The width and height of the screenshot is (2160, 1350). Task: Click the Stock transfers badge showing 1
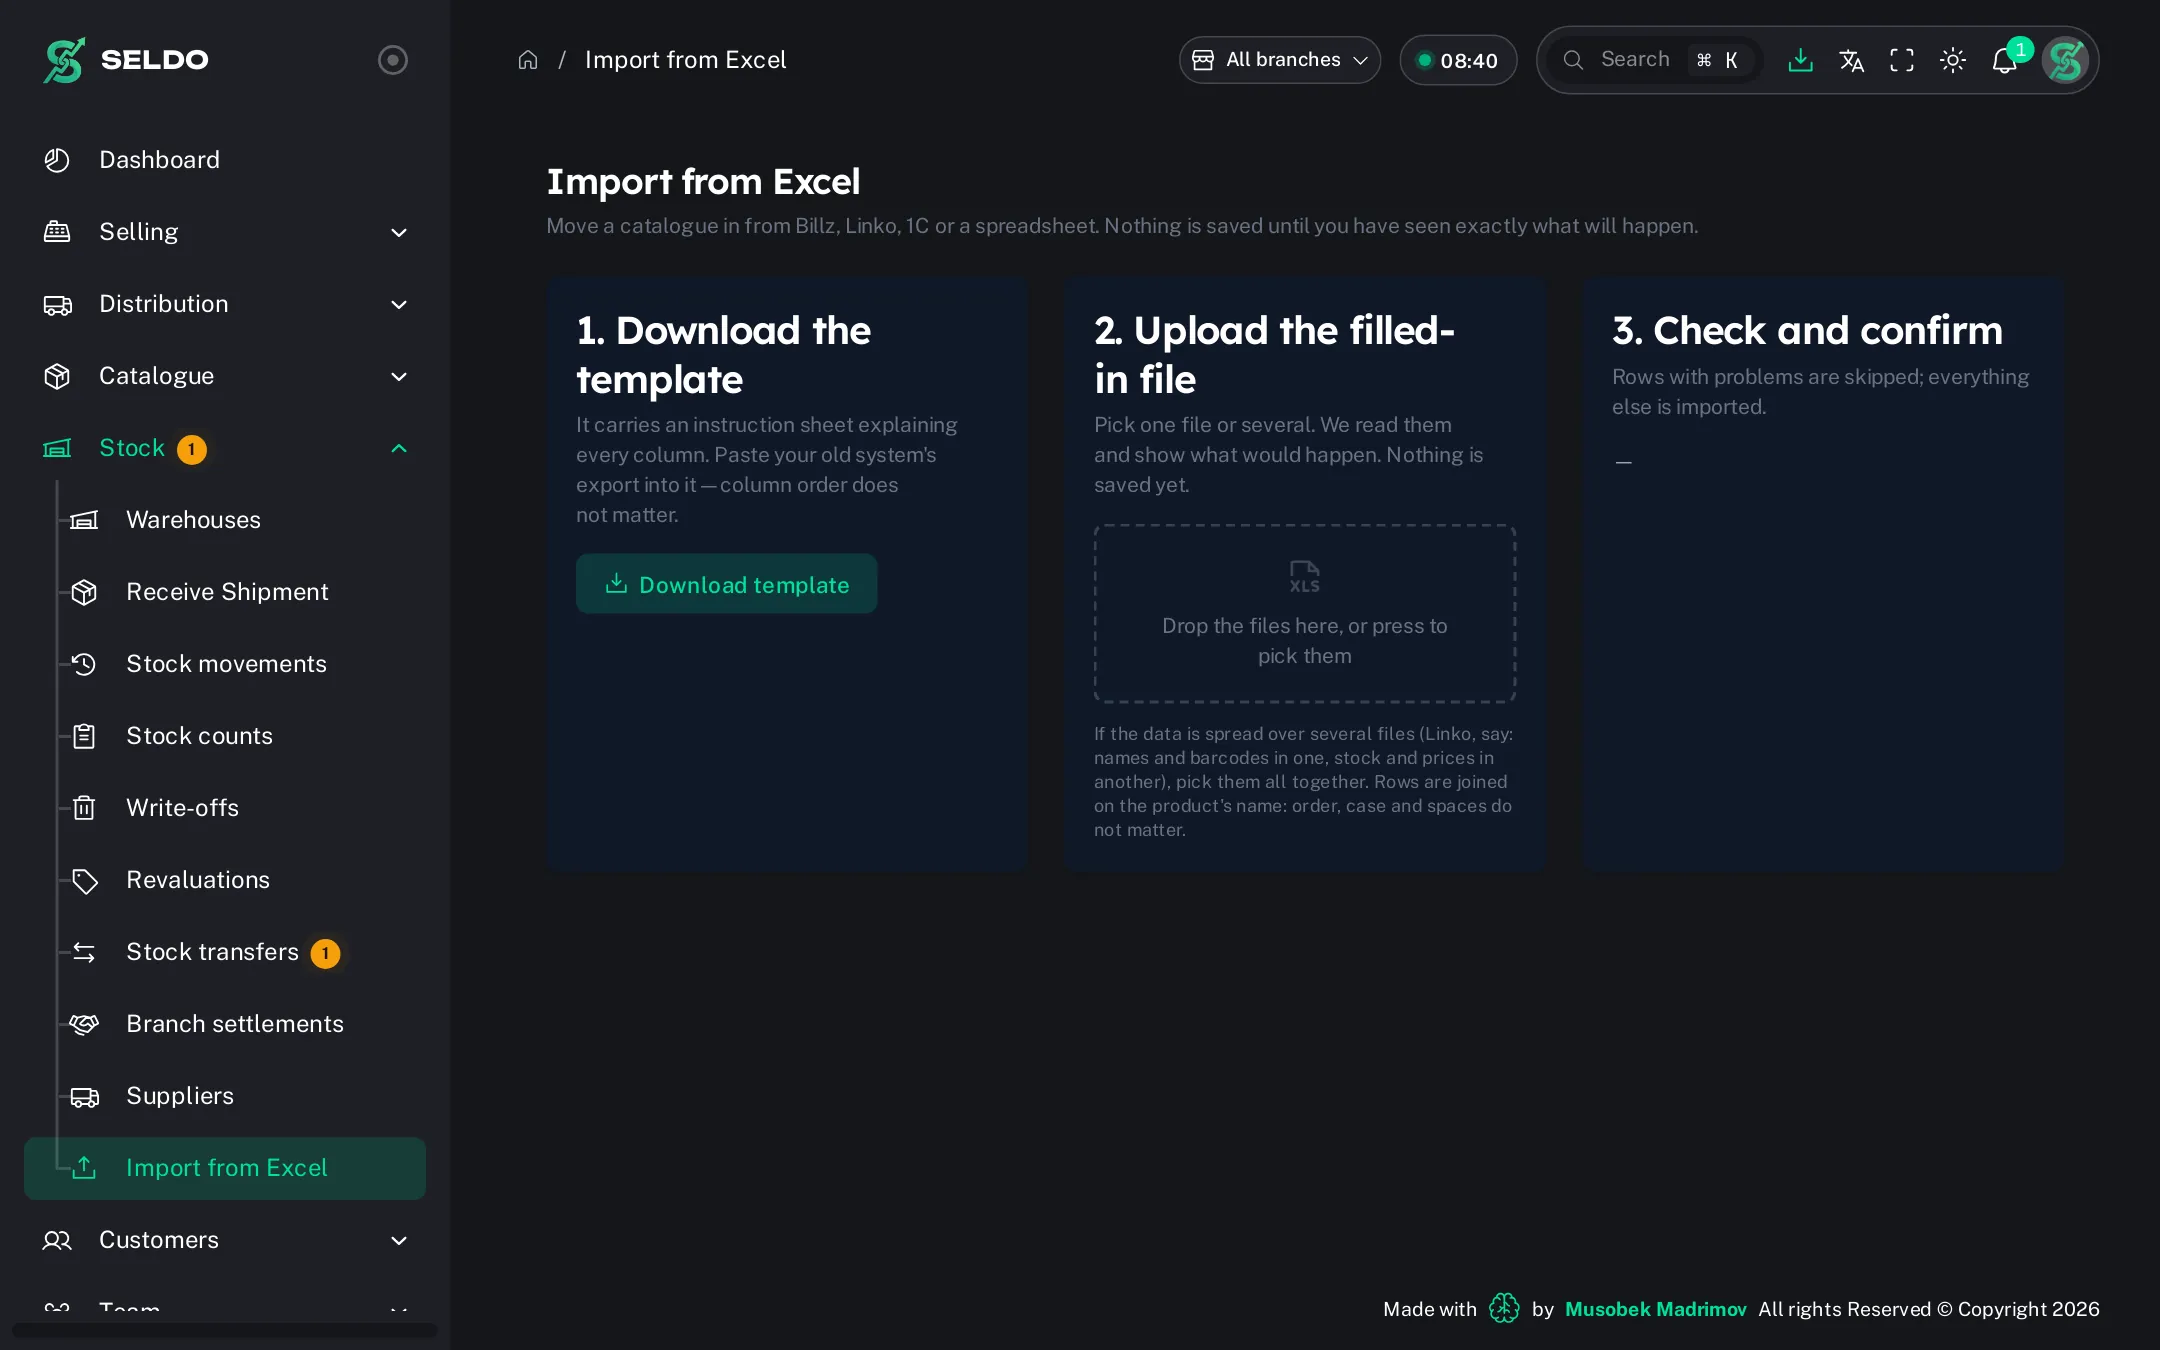[325, 953]
